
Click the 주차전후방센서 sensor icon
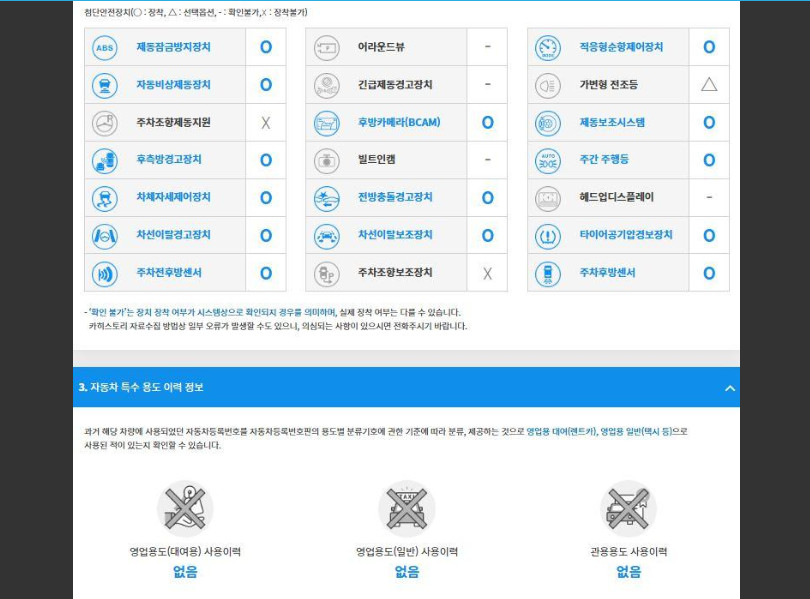[105, 274]
